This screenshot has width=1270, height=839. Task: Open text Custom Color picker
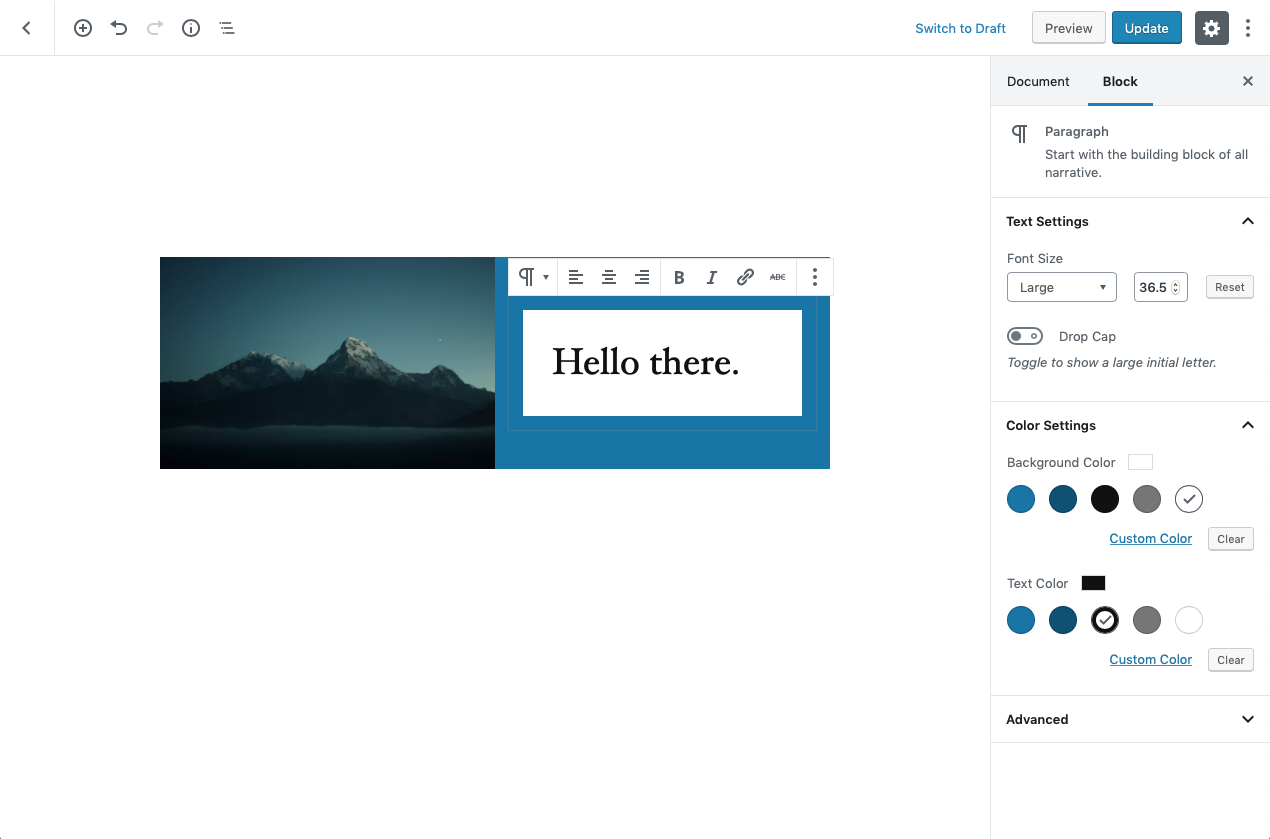pos(1151,659)
